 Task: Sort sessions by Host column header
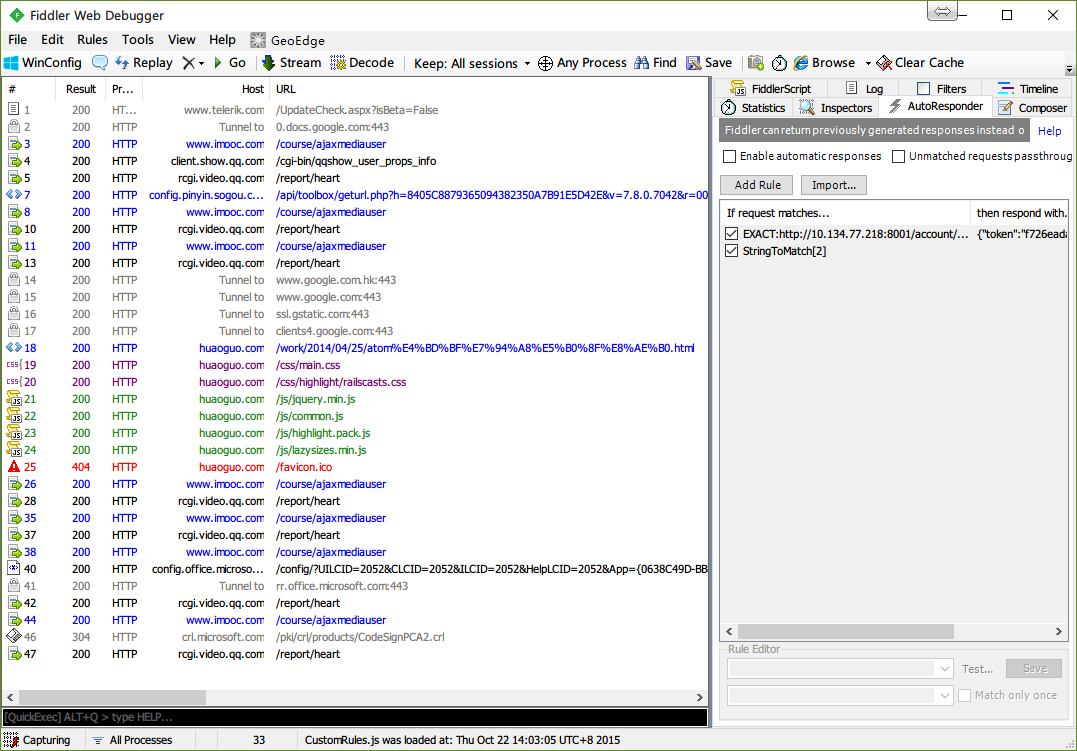click(206, 89)
